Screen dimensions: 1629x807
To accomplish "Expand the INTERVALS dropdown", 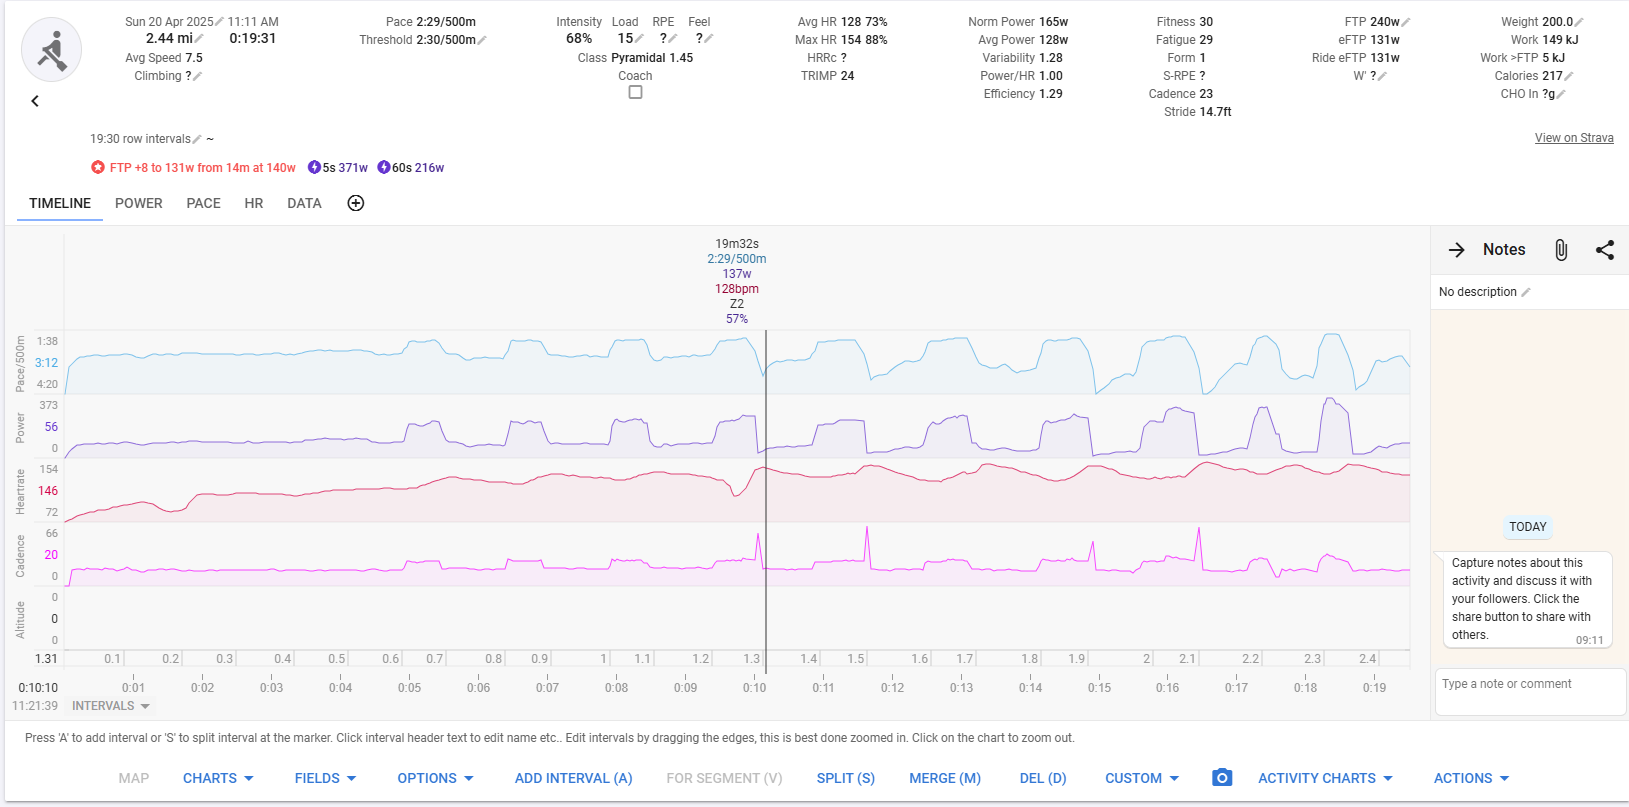I will [111, 706].
